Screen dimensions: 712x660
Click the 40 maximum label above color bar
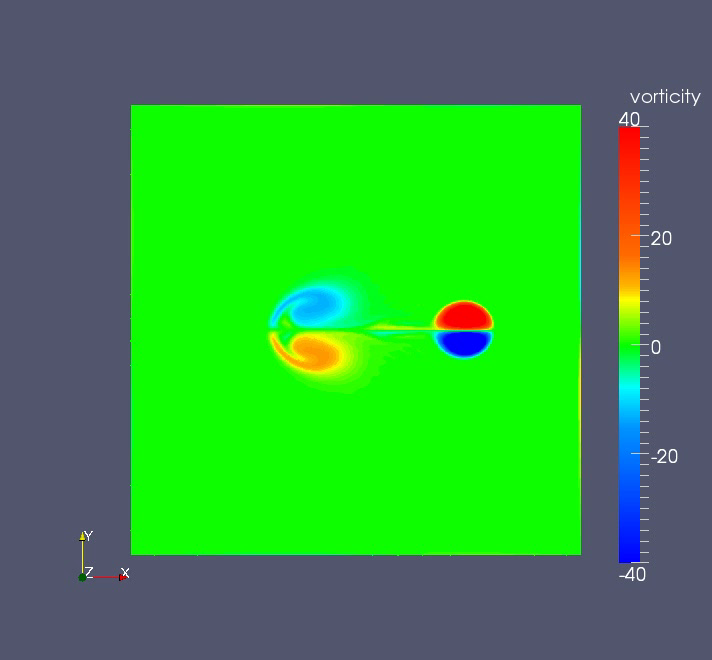pyautogui.click(x=629, y=119)
